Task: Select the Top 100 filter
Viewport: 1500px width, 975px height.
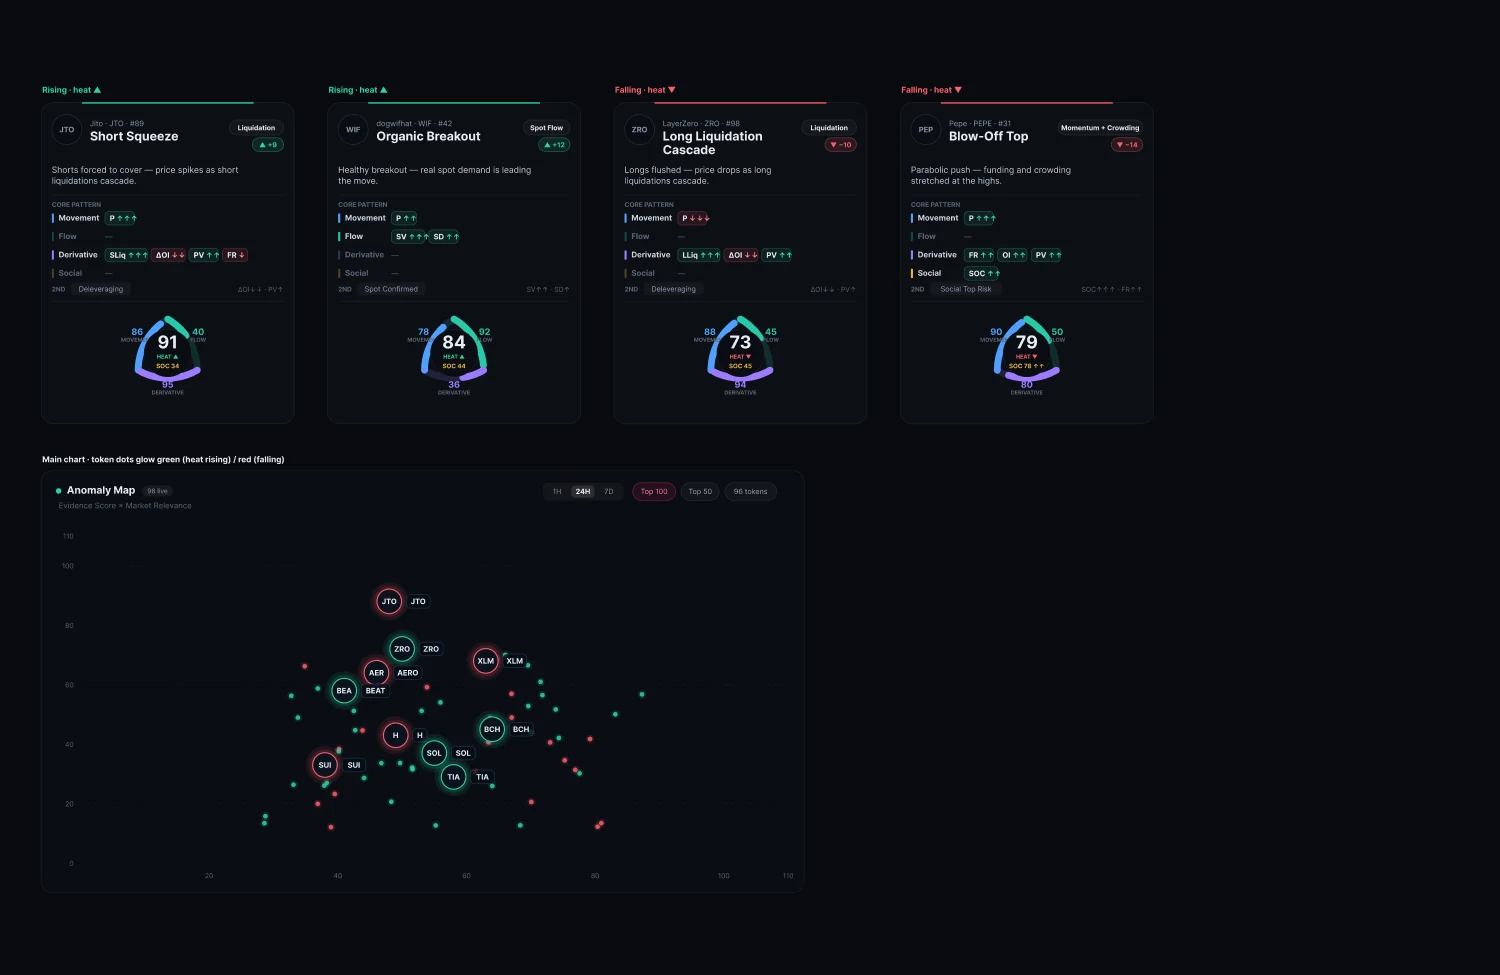Action: pyautogui.click(x=654, y=492)
